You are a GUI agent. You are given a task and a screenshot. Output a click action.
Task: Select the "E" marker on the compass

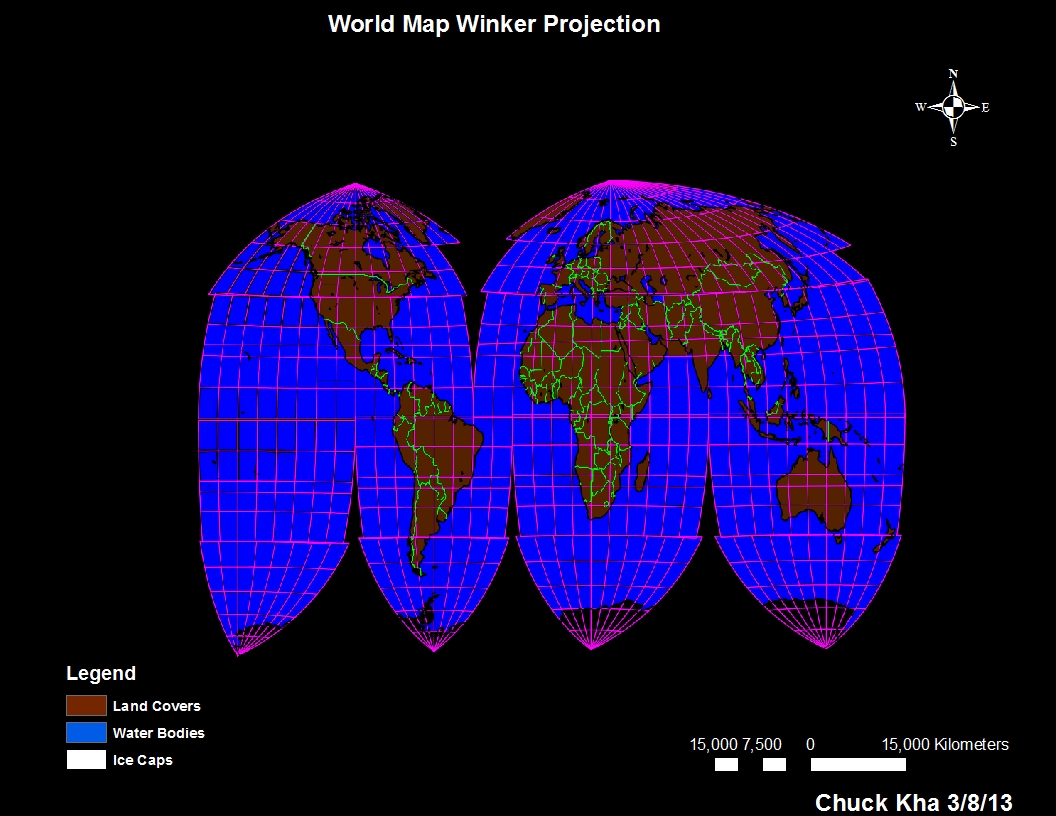coord(984,106)
